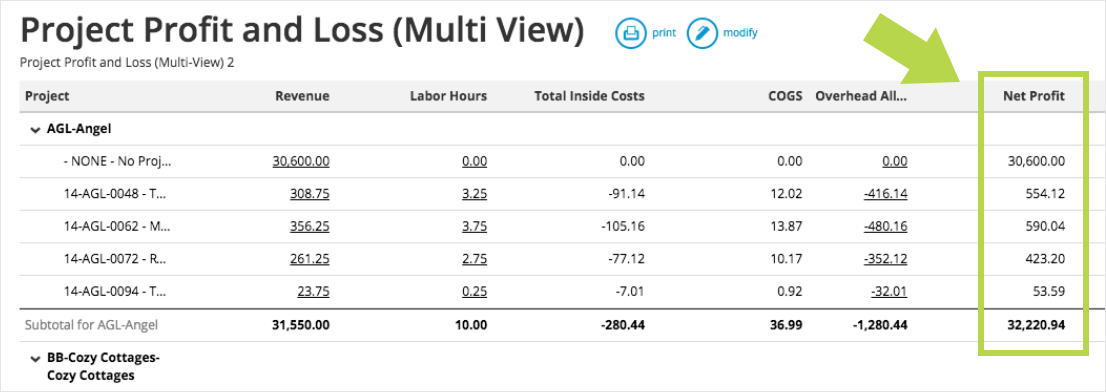Open revenue 356.25 for 14-AGL-0062

309,226
